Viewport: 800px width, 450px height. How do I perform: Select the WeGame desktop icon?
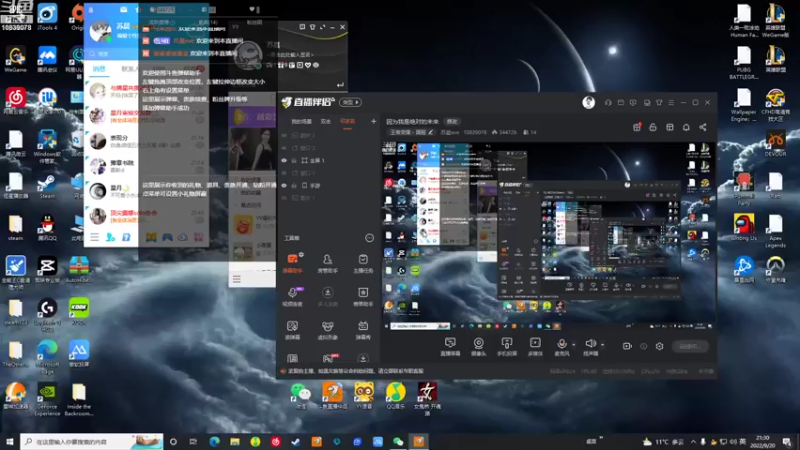coord(16,60)
